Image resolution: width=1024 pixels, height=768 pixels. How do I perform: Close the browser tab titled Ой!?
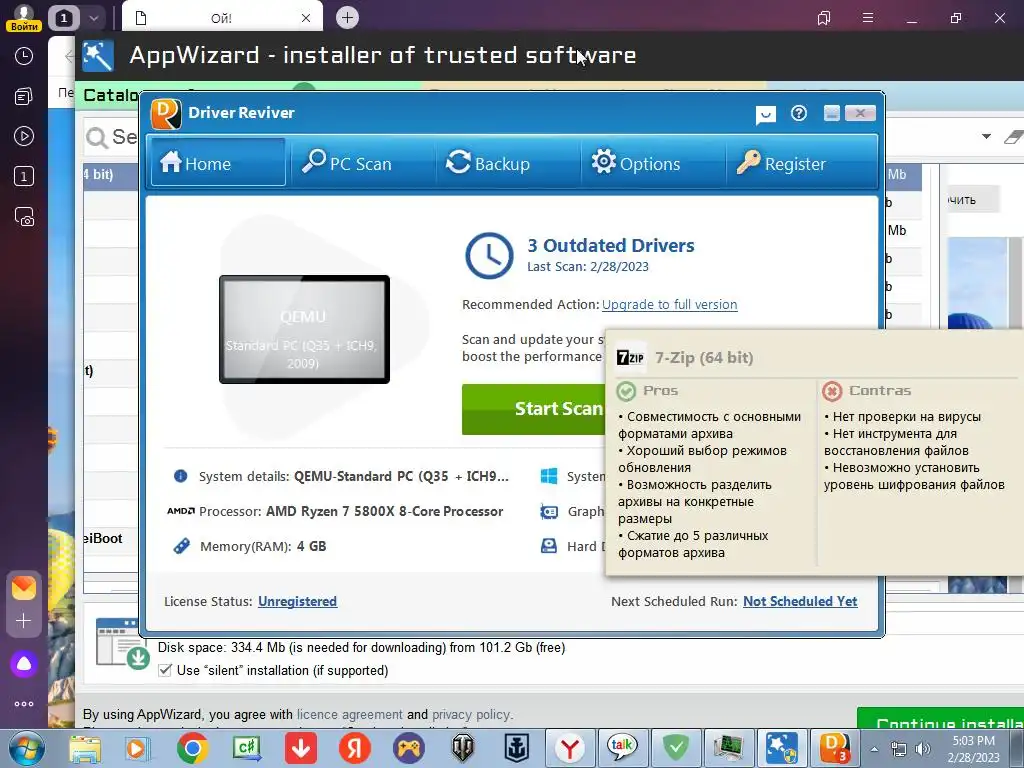[x=306, y=18]
